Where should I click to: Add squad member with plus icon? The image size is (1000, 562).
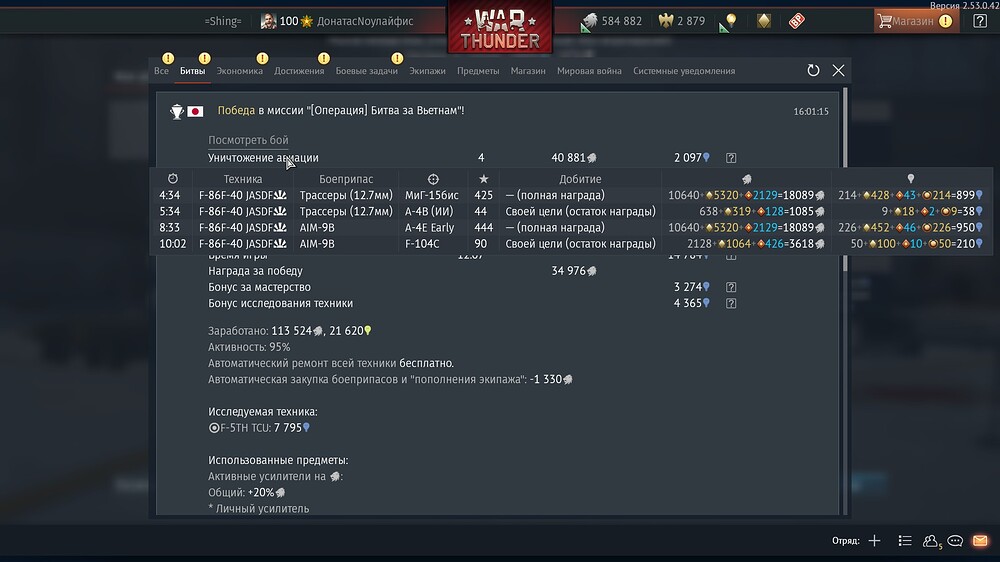(x=874, y=541)
